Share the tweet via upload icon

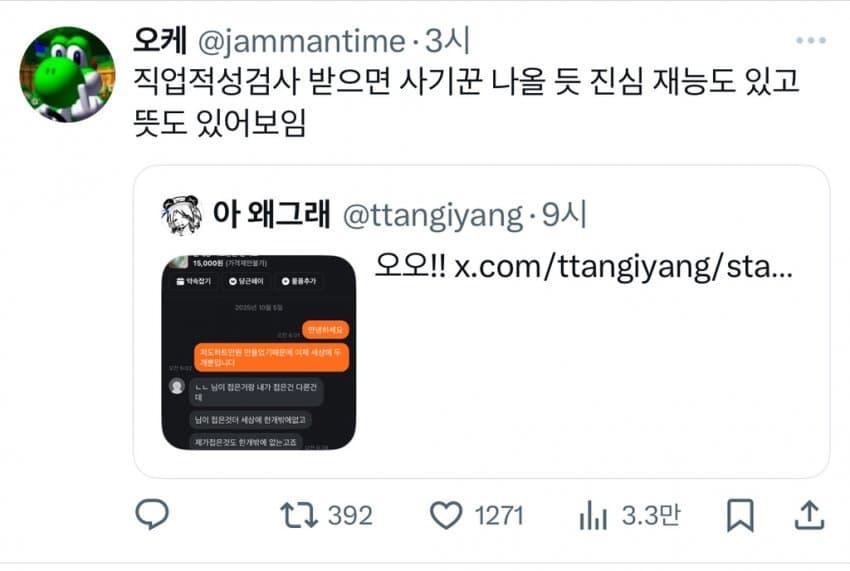(x=809, y=515)
